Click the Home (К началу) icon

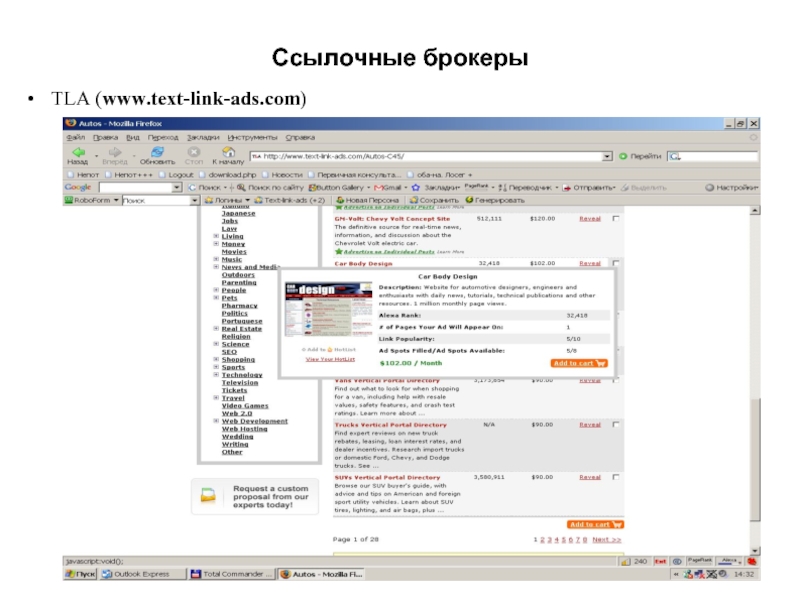point(228,152)
